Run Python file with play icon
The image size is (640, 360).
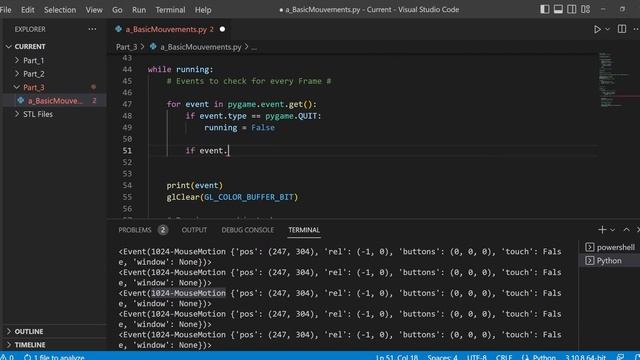coord(597,29)
